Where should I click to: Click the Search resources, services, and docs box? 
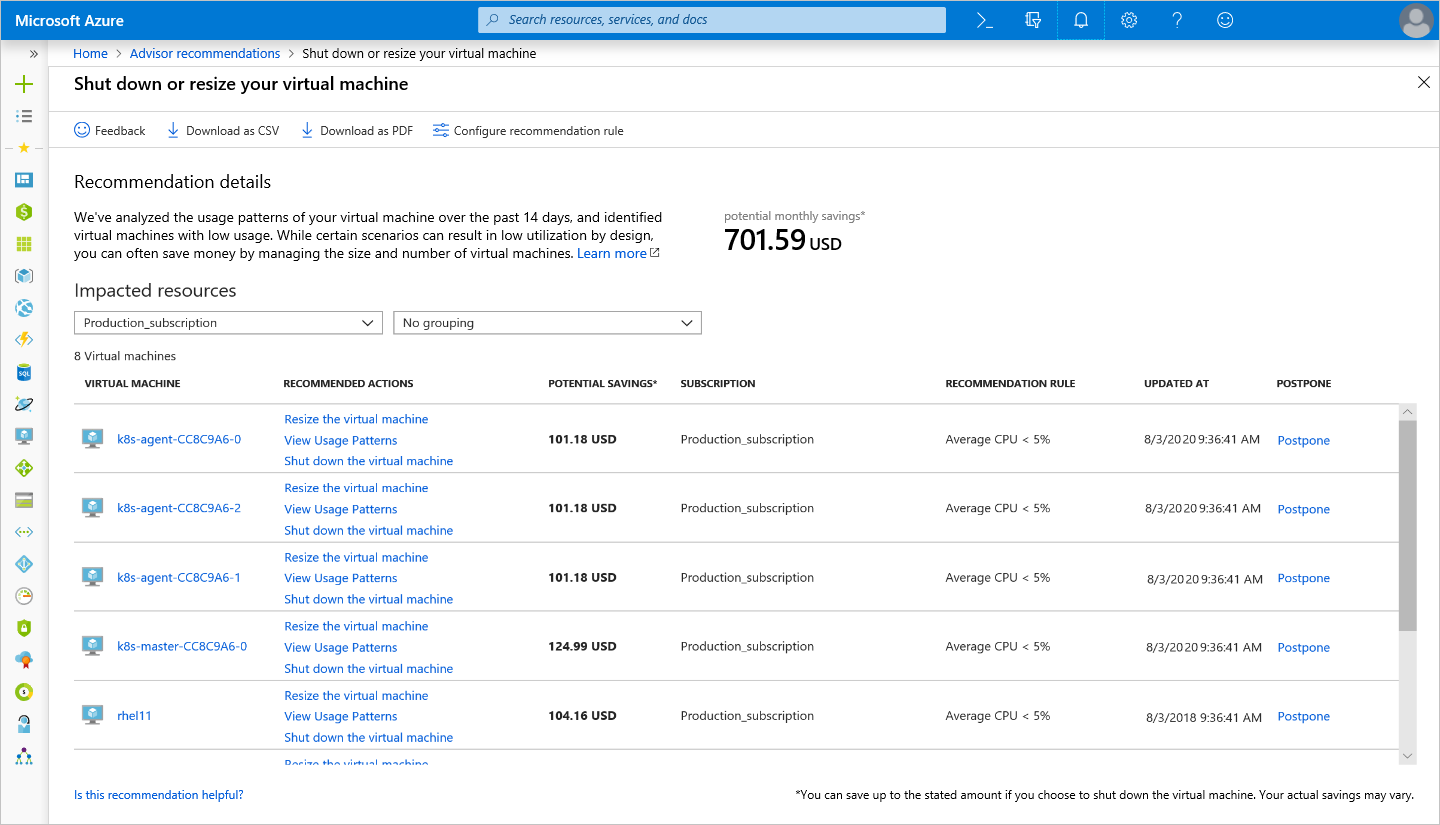click(712, 20)
